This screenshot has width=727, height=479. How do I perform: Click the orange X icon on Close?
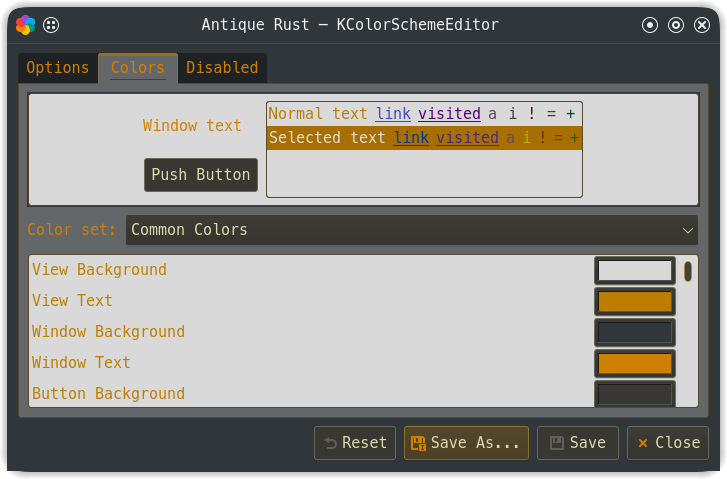pos(643,443)
